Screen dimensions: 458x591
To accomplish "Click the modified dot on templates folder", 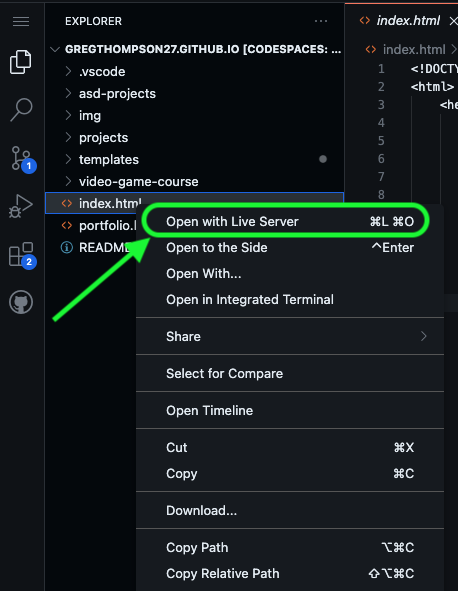I will point(323,159).
